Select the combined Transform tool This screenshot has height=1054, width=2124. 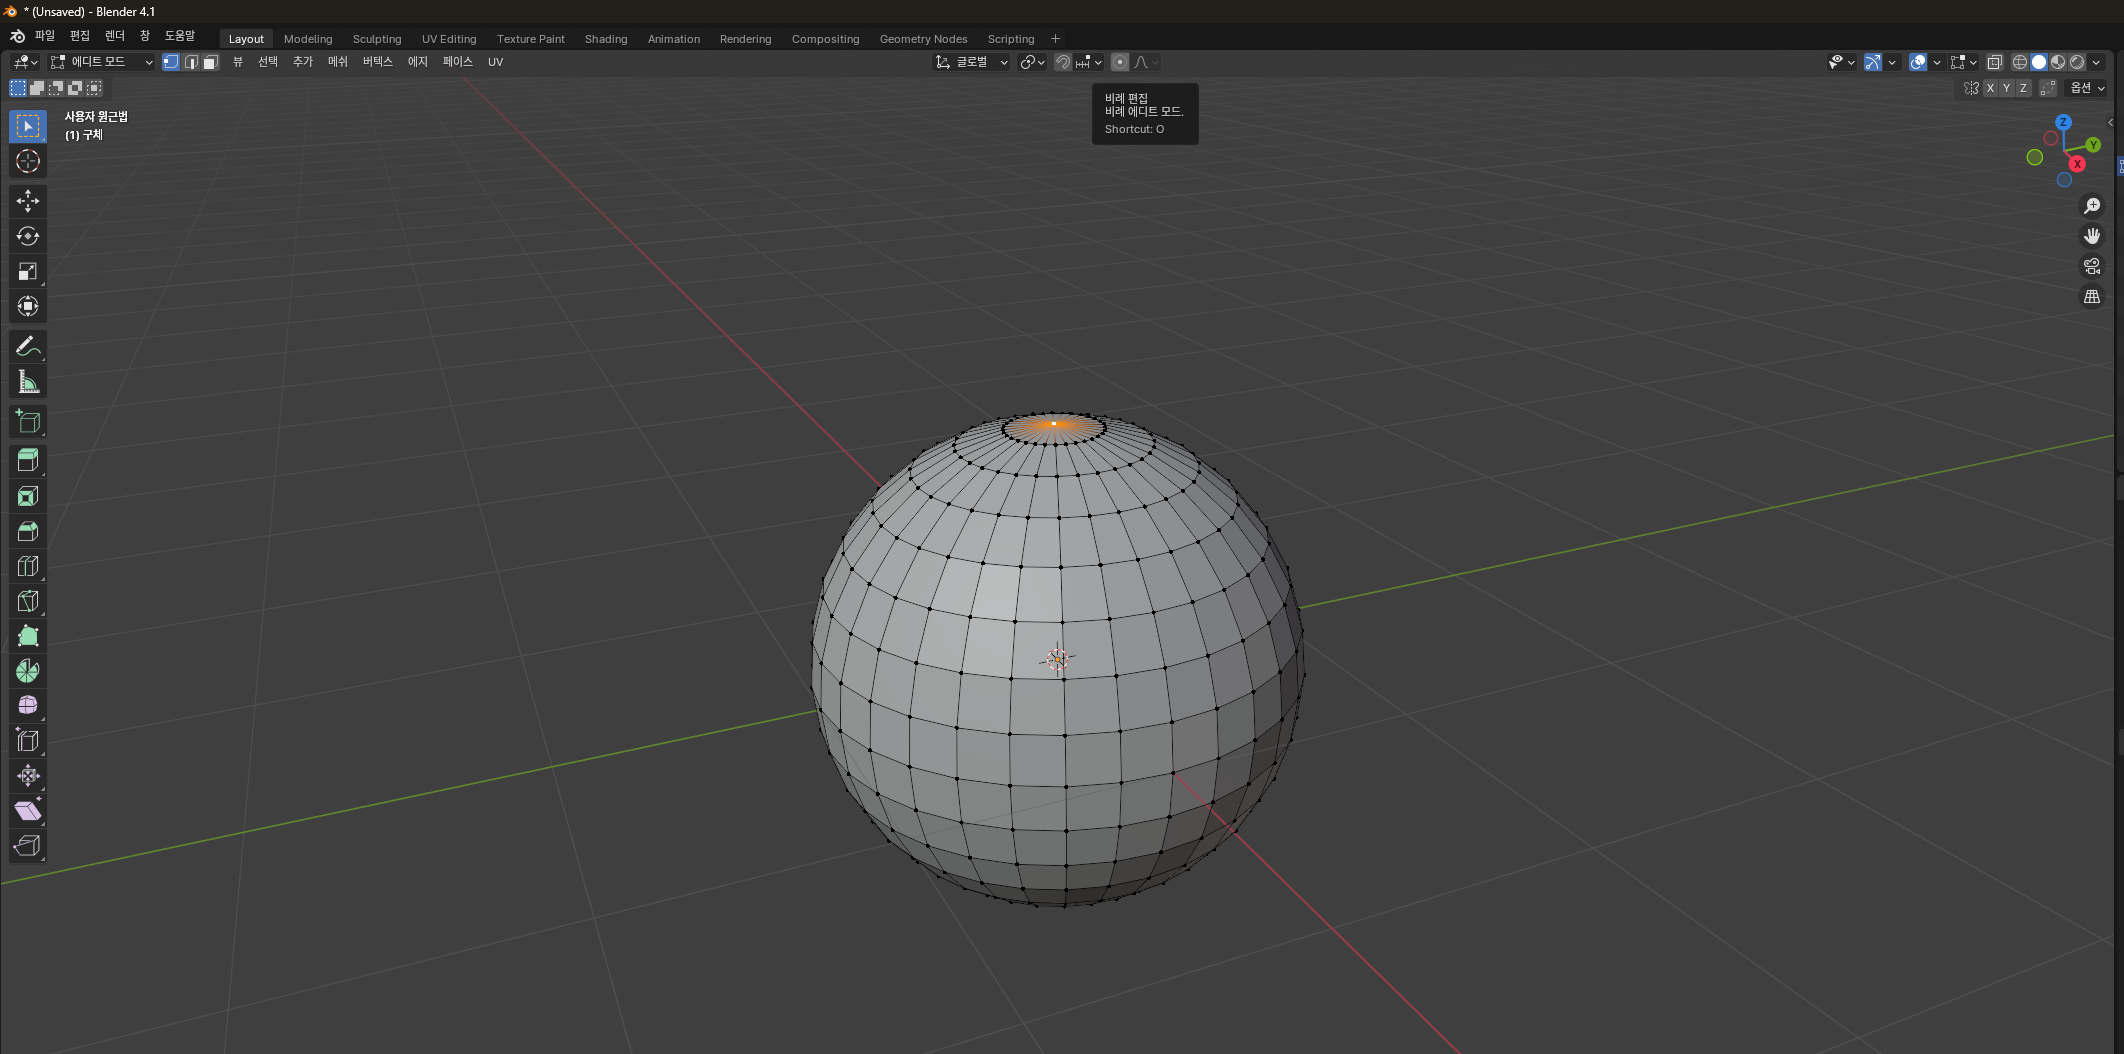coord(28,306)
